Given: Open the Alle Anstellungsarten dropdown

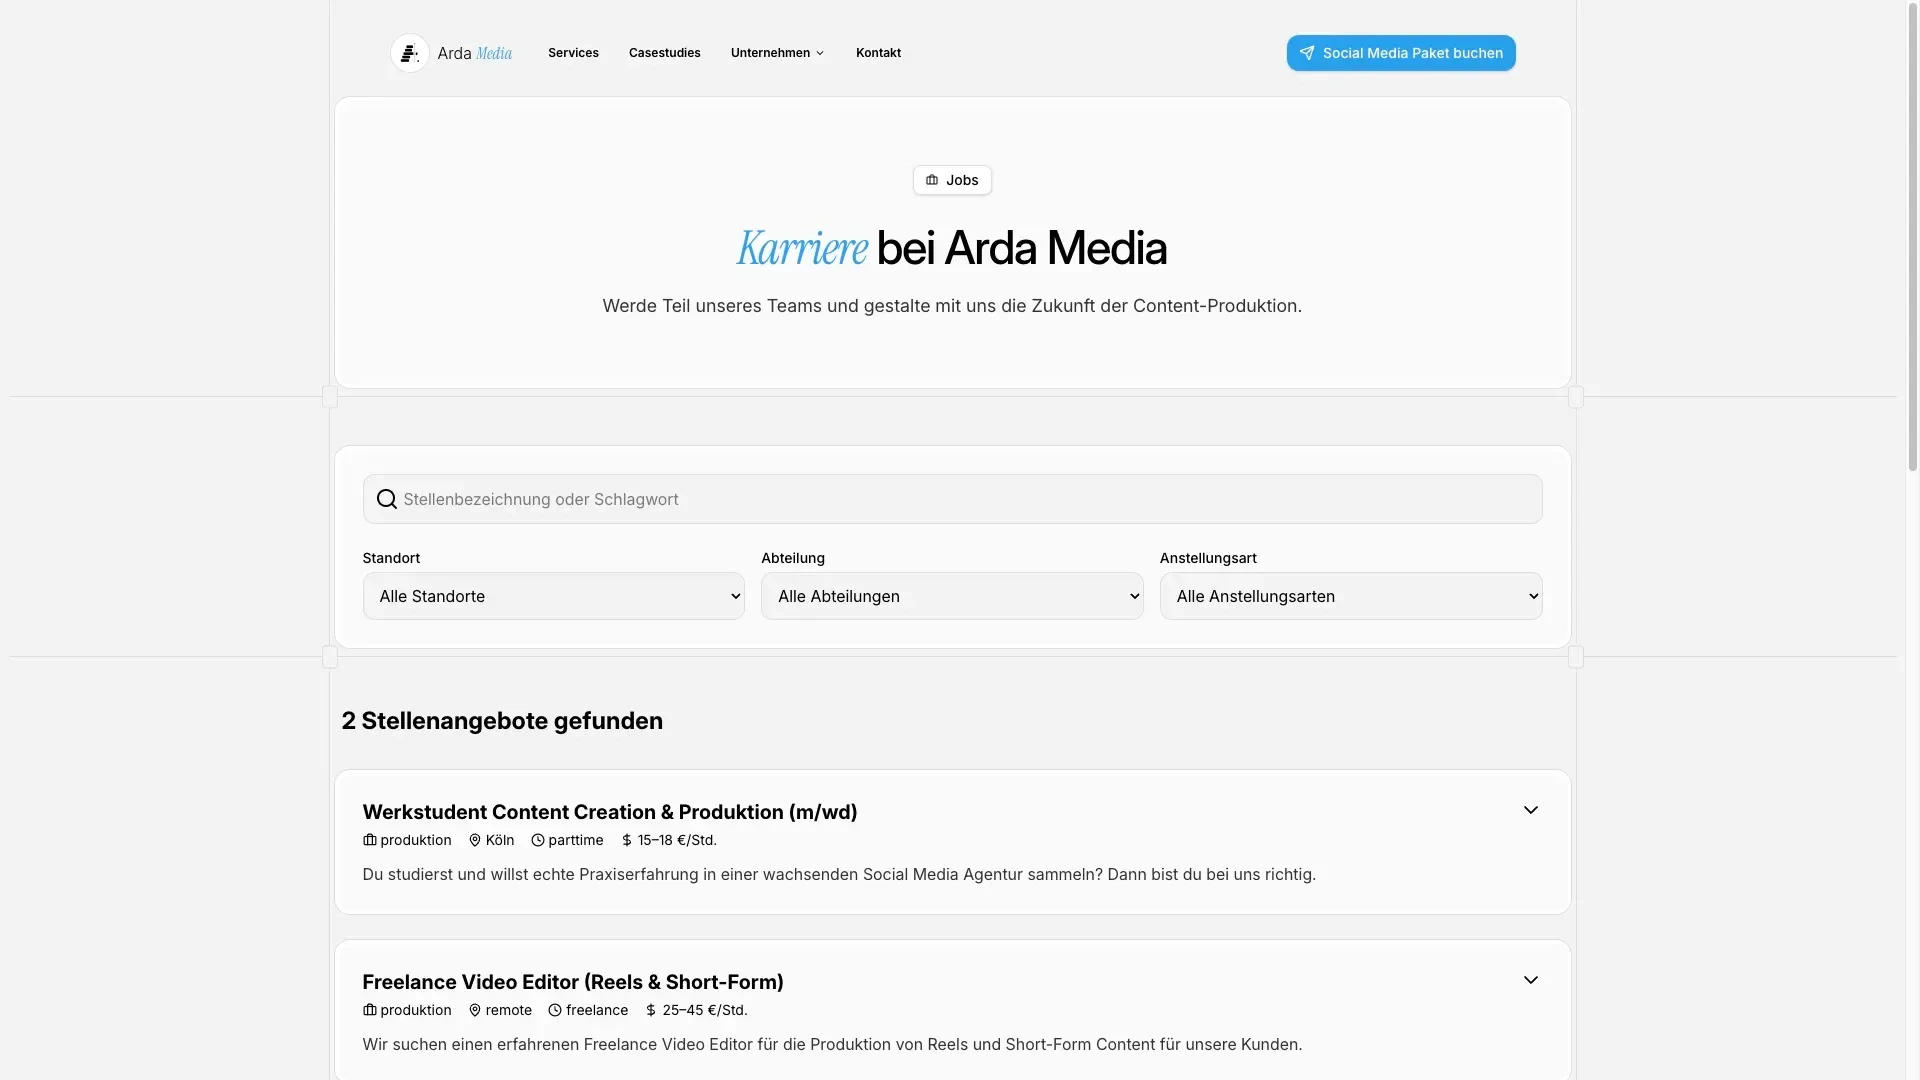Looking at the screenshot, I should tap(1351, 596).
